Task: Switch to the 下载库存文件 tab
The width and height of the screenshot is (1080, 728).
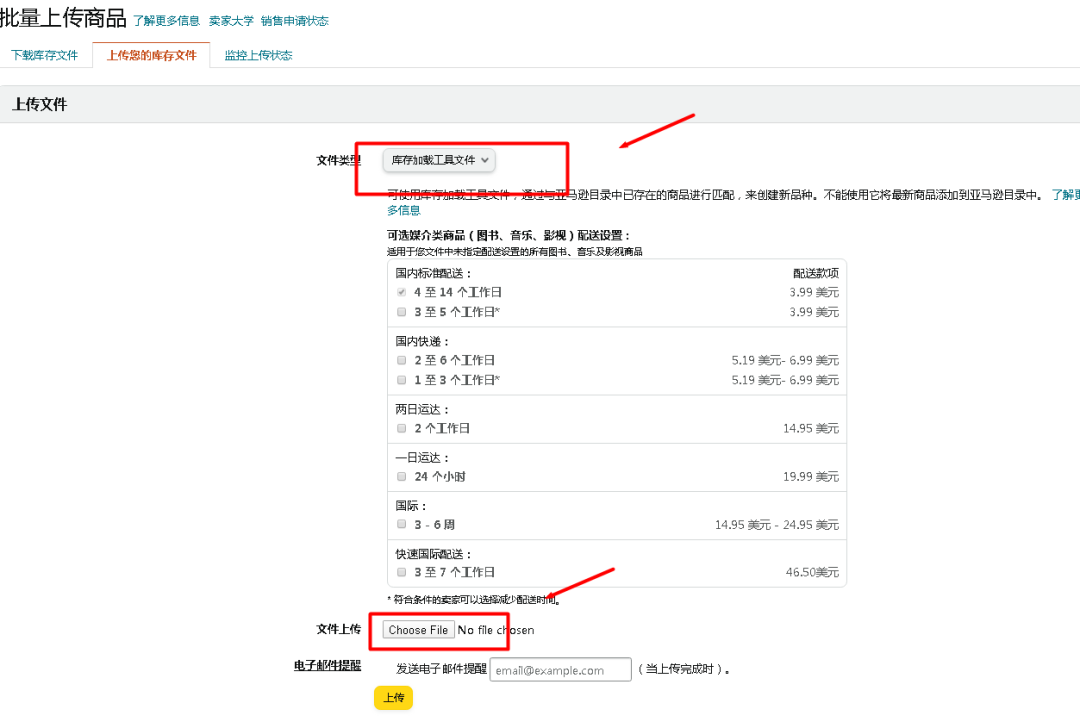Action: click(45, 55)
